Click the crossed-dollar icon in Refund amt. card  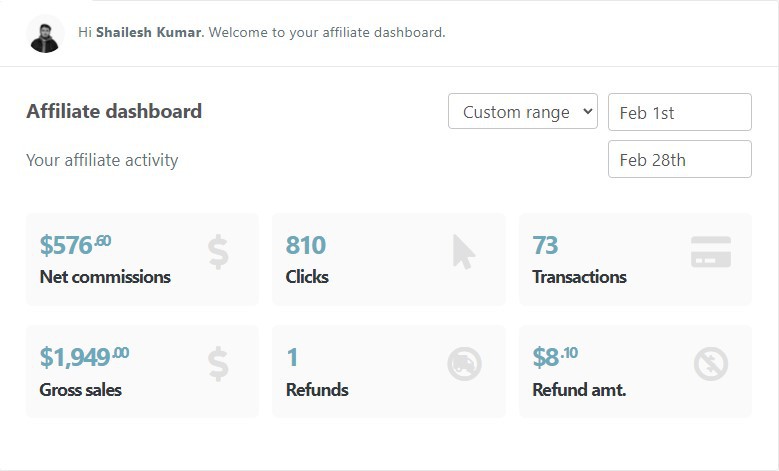click(710, 364)
